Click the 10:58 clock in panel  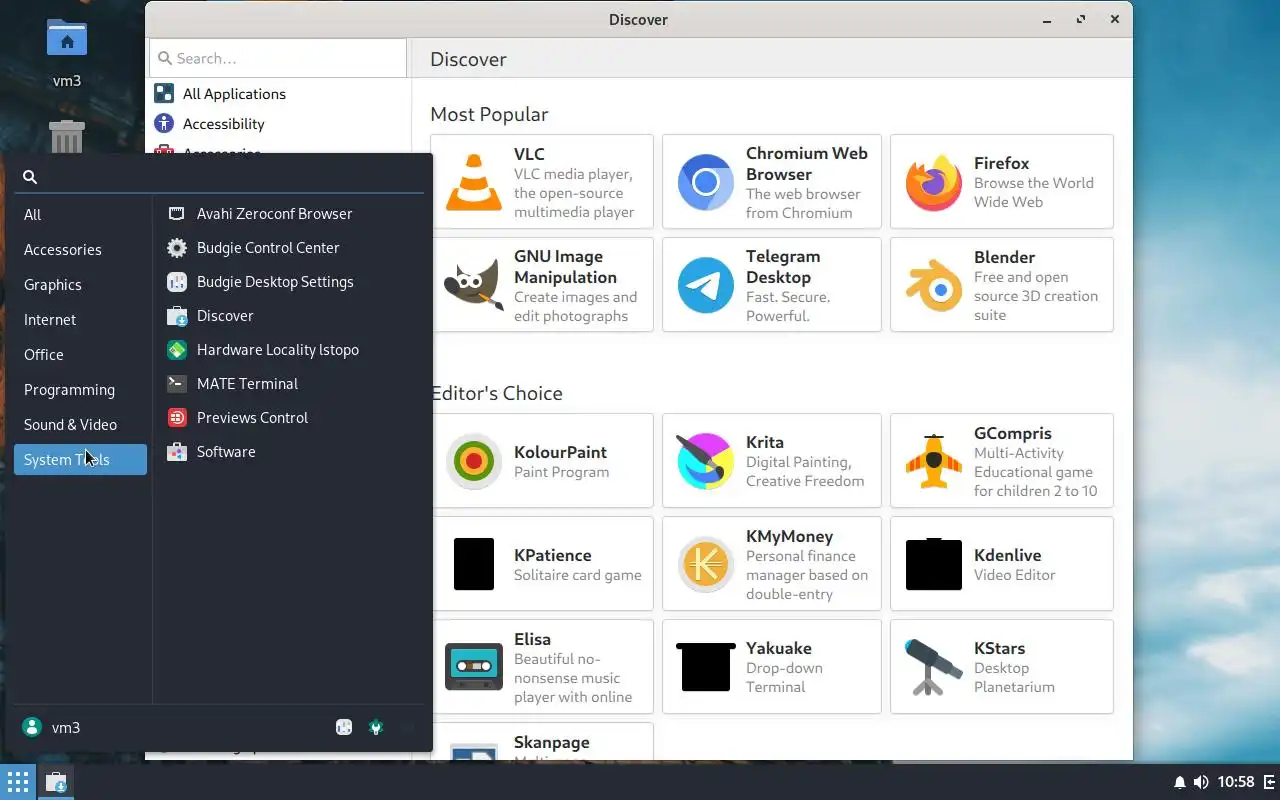pos(1236,782)
